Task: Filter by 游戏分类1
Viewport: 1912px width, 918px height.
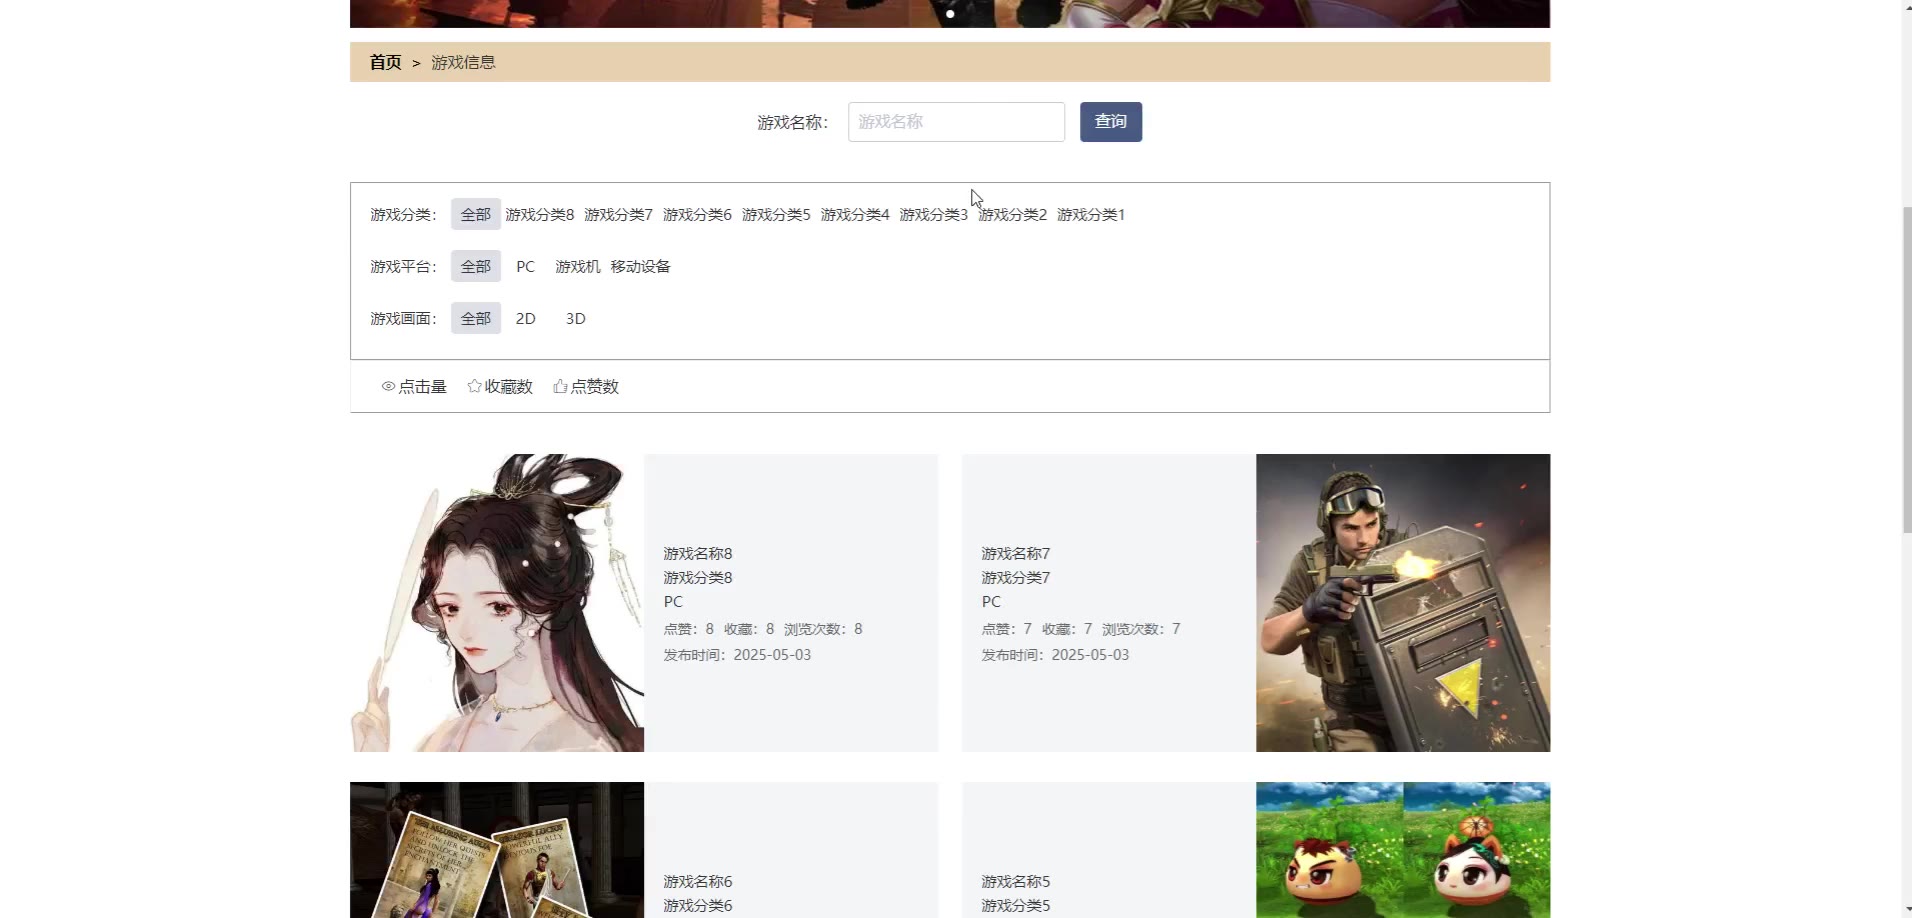Action: (x=1091, y=214)
